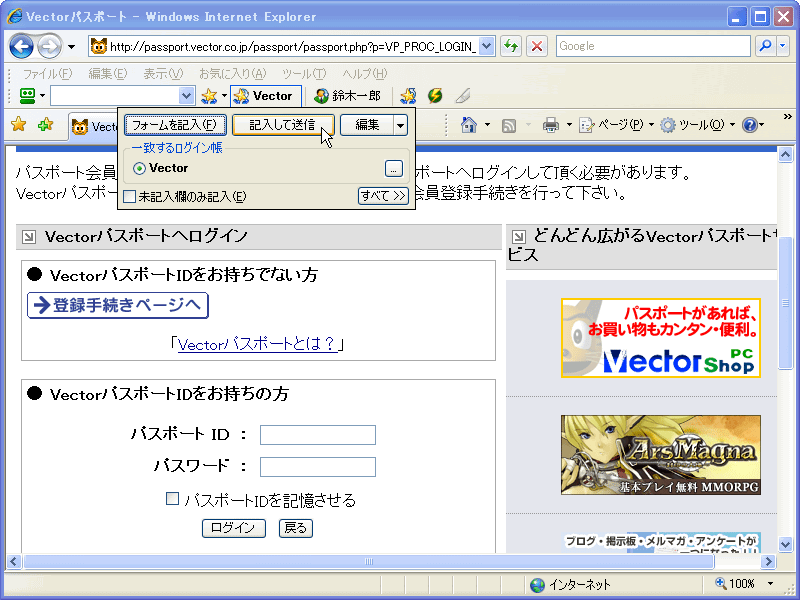Click the green RoboForm toolbar icon

pyautogui.click(x=27, y=95)
